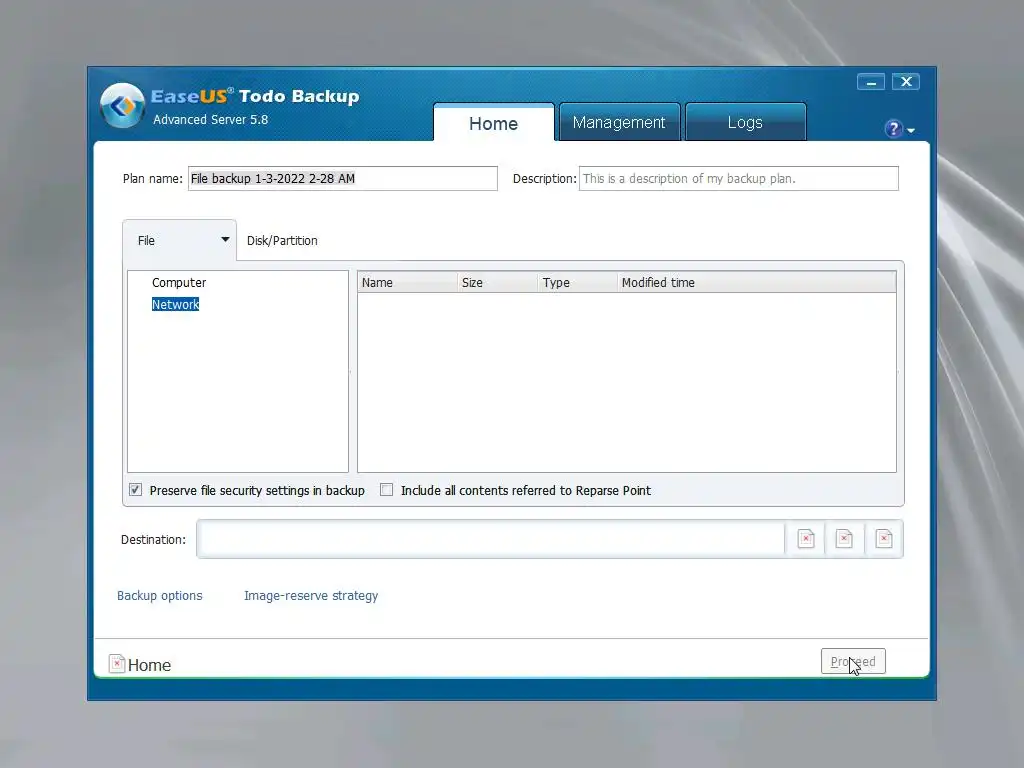Click the Home label in bottom bar
This screenshot has height=768, width=1024.
[x=150, y=665]
